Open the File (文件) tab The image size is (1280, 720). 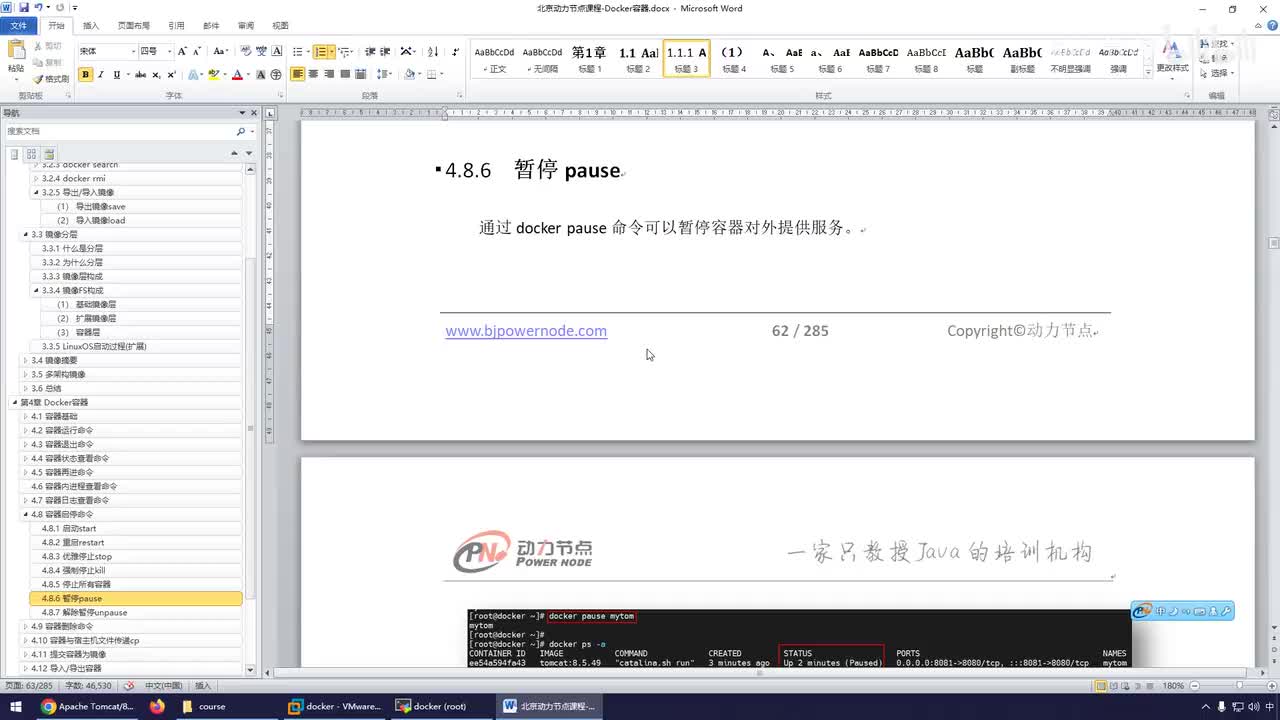(19, 26)
